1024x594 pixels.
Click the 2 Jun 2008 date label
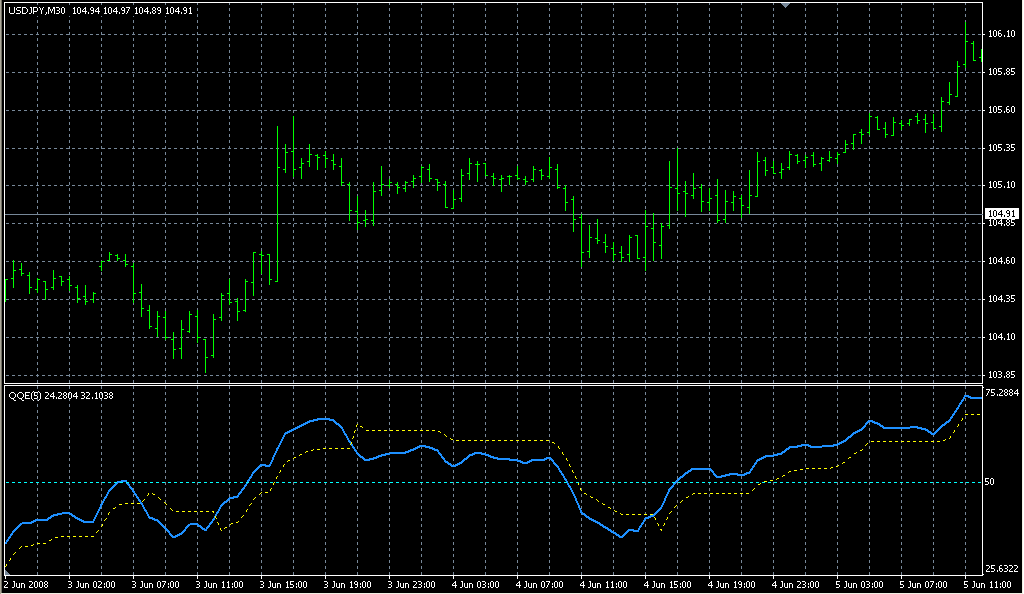point(26,584)
